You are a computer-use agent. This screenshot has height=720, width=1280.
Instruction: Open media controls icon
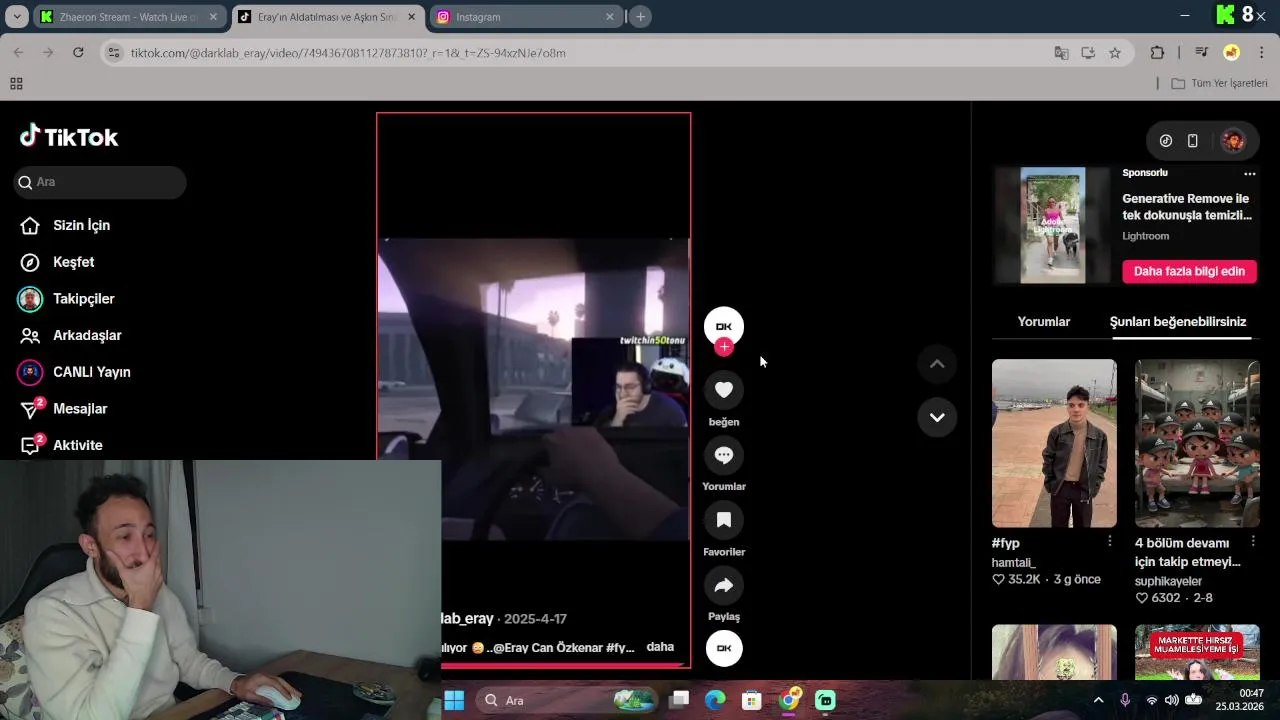(1202, 53)
